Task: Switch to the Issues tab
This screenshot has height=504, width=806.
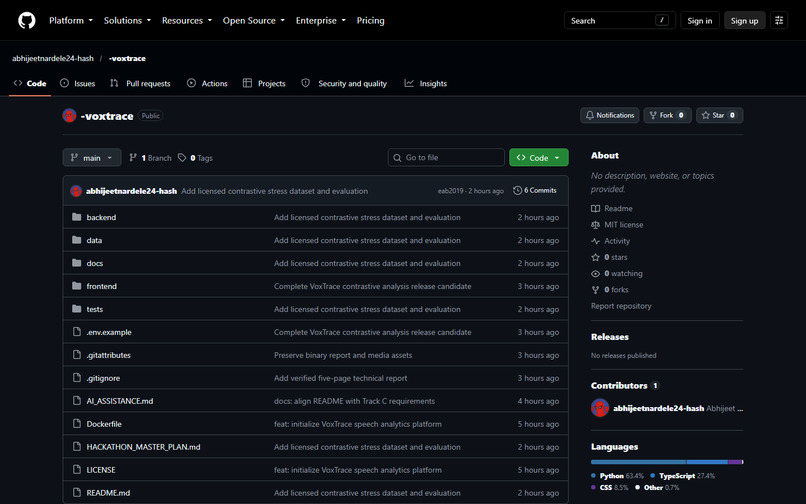Action: point(78,83)
